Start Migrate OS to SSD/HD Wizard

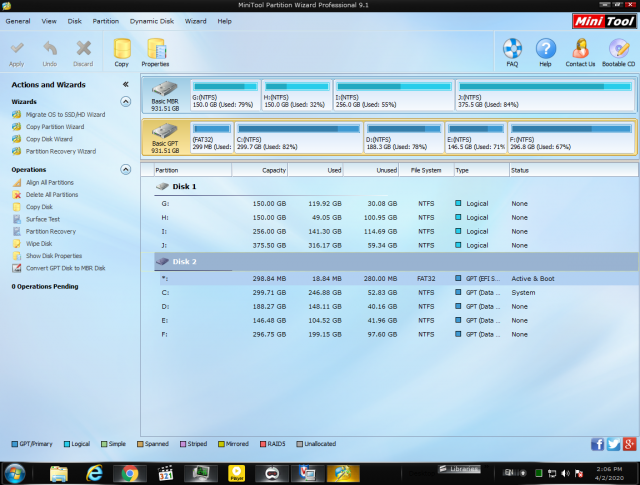click(65, 115)
